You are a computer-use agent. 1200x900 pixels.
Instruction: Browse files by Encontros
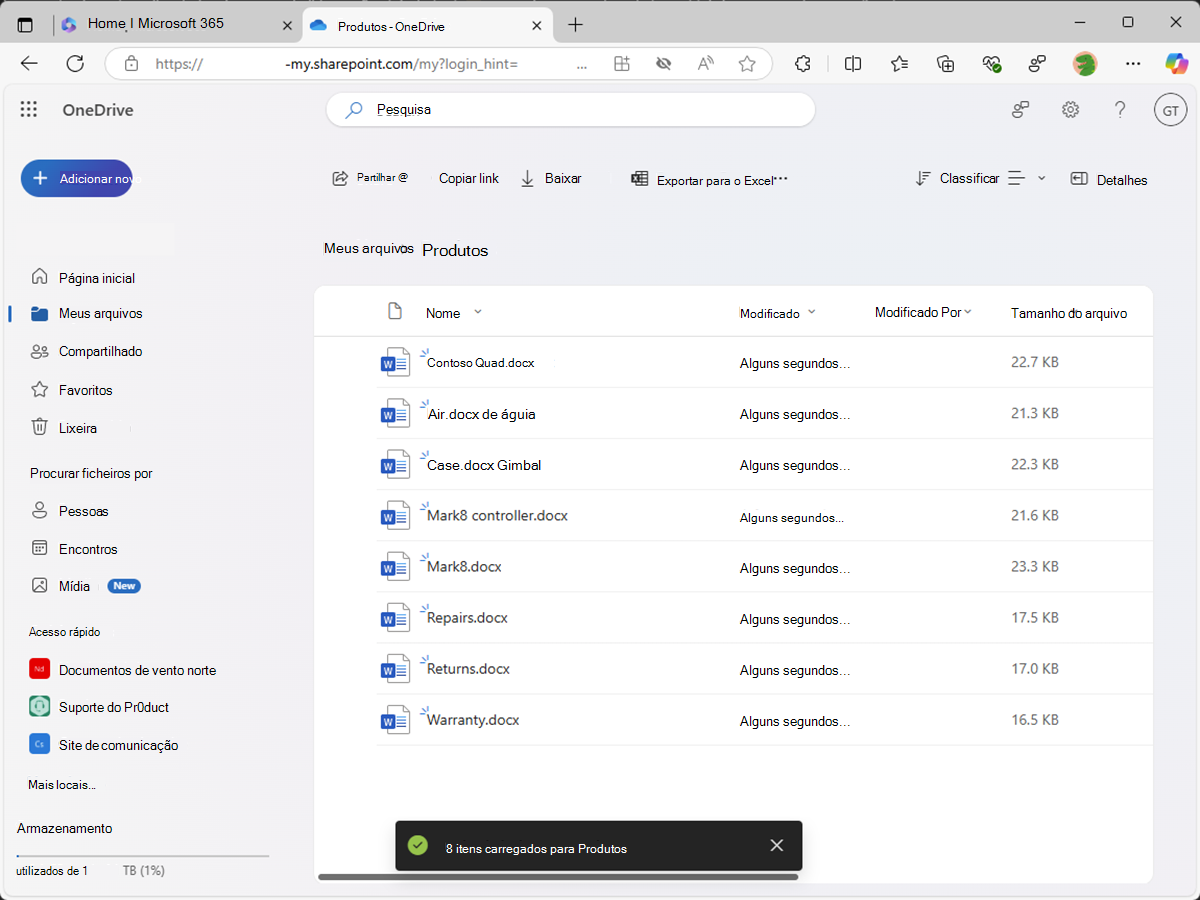88,549
